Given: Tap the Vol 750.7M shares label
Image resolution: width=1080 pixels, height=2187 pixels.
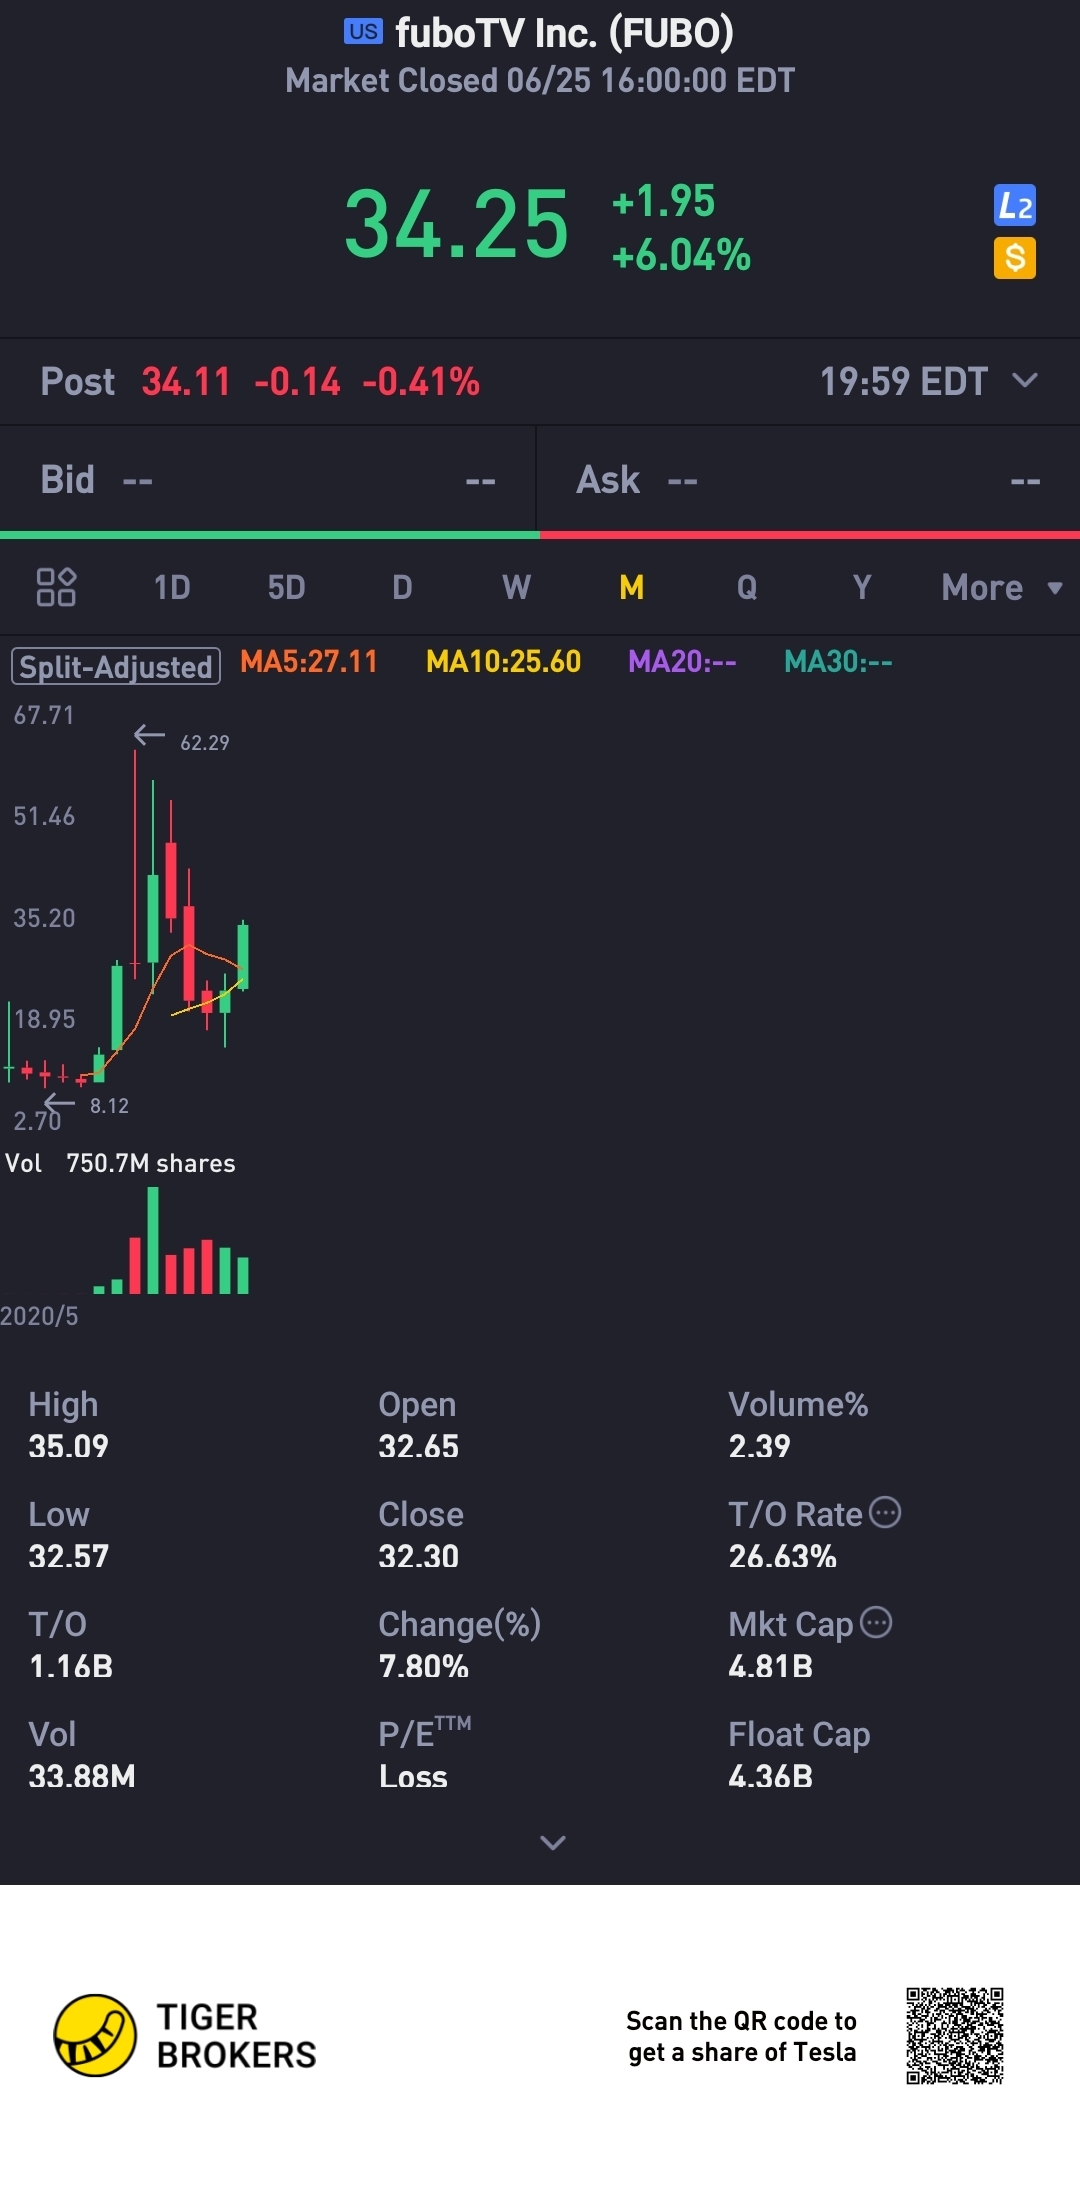Looking at the screenshot, I should (120, 1163).
